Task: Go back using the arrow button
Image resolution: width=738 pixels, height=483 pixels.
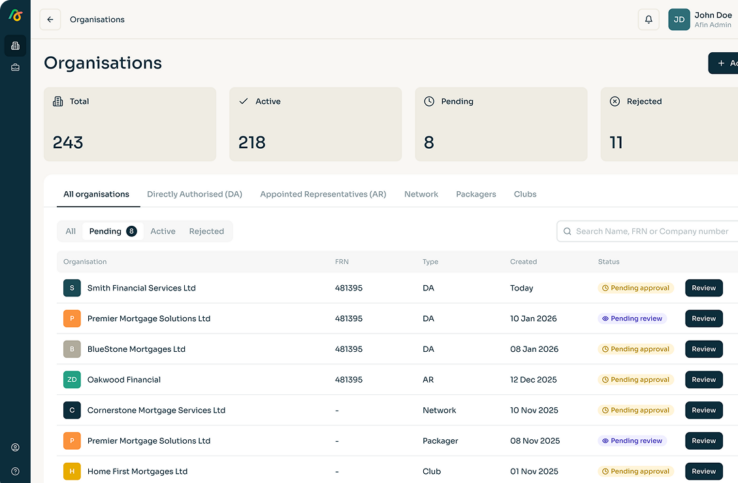Action: pos(50,19)
